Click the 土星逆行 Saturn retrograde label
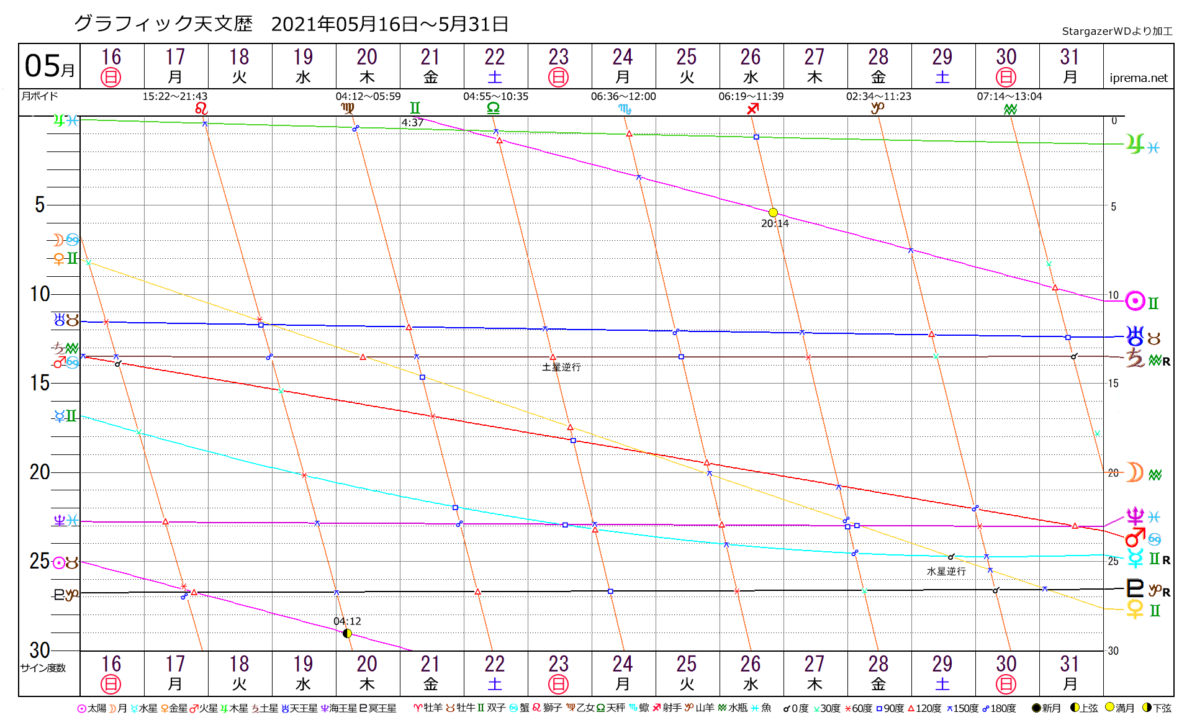Screen dimensions: 1192x720 pos(560,367)
